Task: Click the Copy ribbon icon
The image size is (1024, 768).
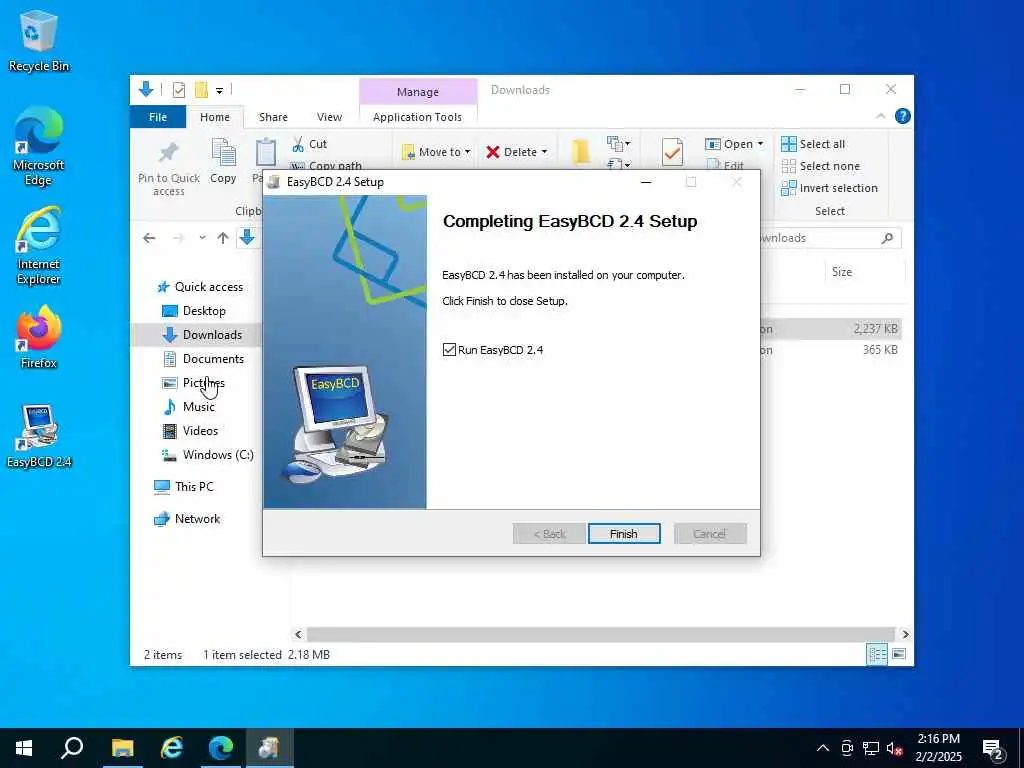Action: coord(223,153)
